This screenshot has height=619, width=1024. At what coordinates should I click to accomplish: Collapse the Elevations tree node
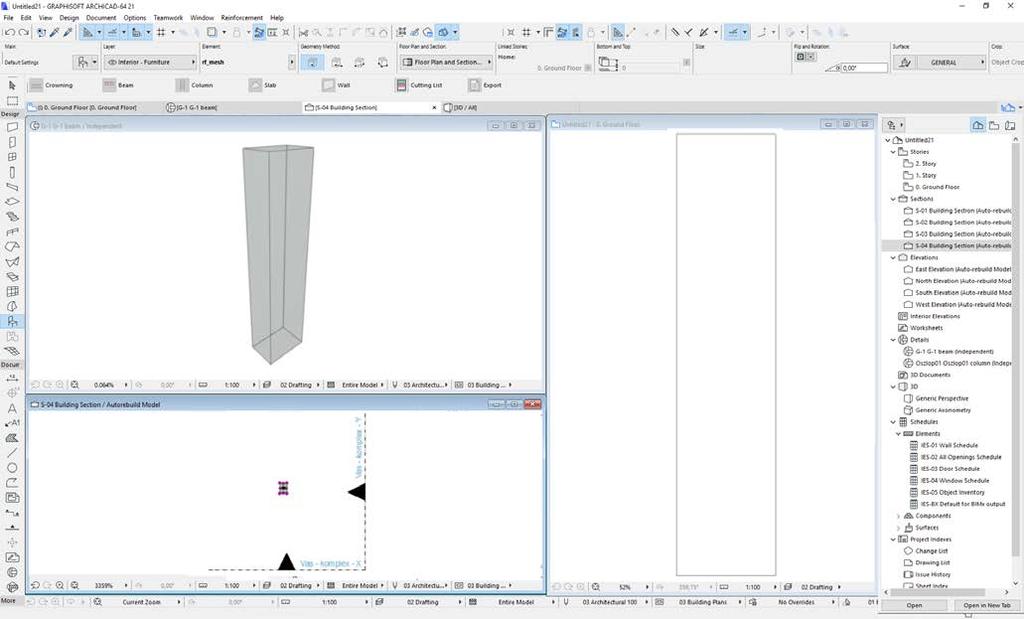pyautogui.click(x=893, y=257)
